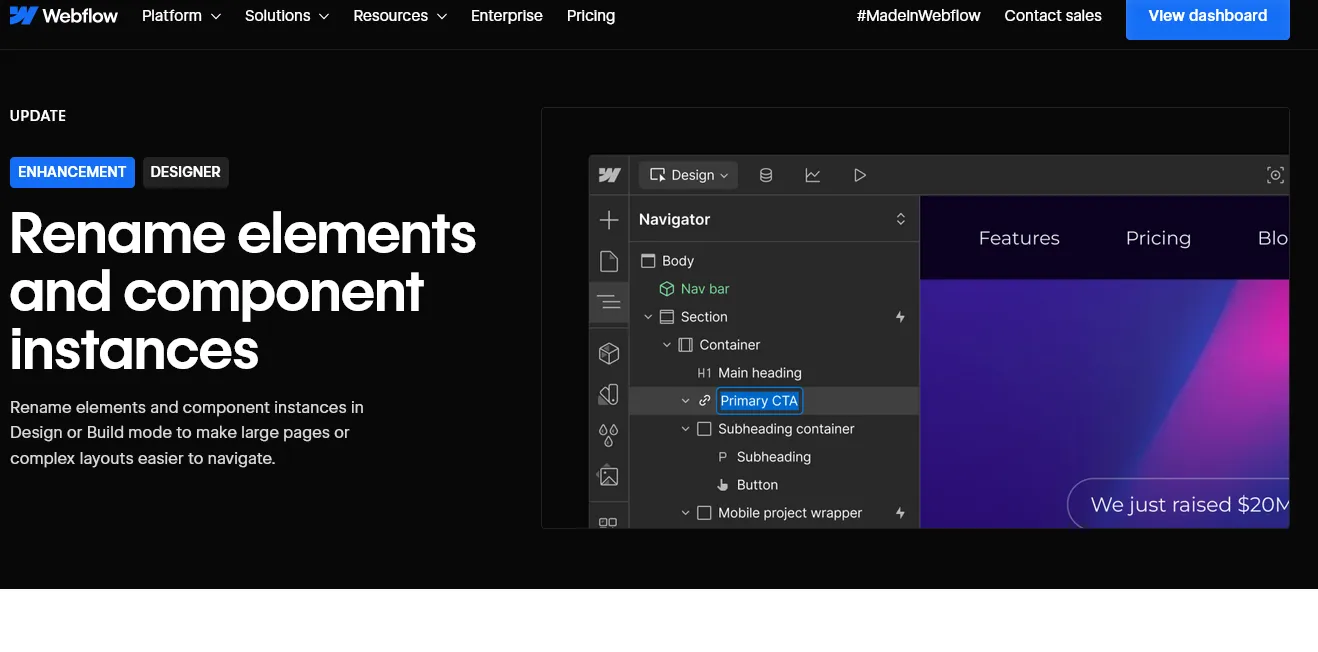Viewport: 1318px width, 652px height.
Task: Open the Design mode dropdown
Action: click(x=688, y=175)
